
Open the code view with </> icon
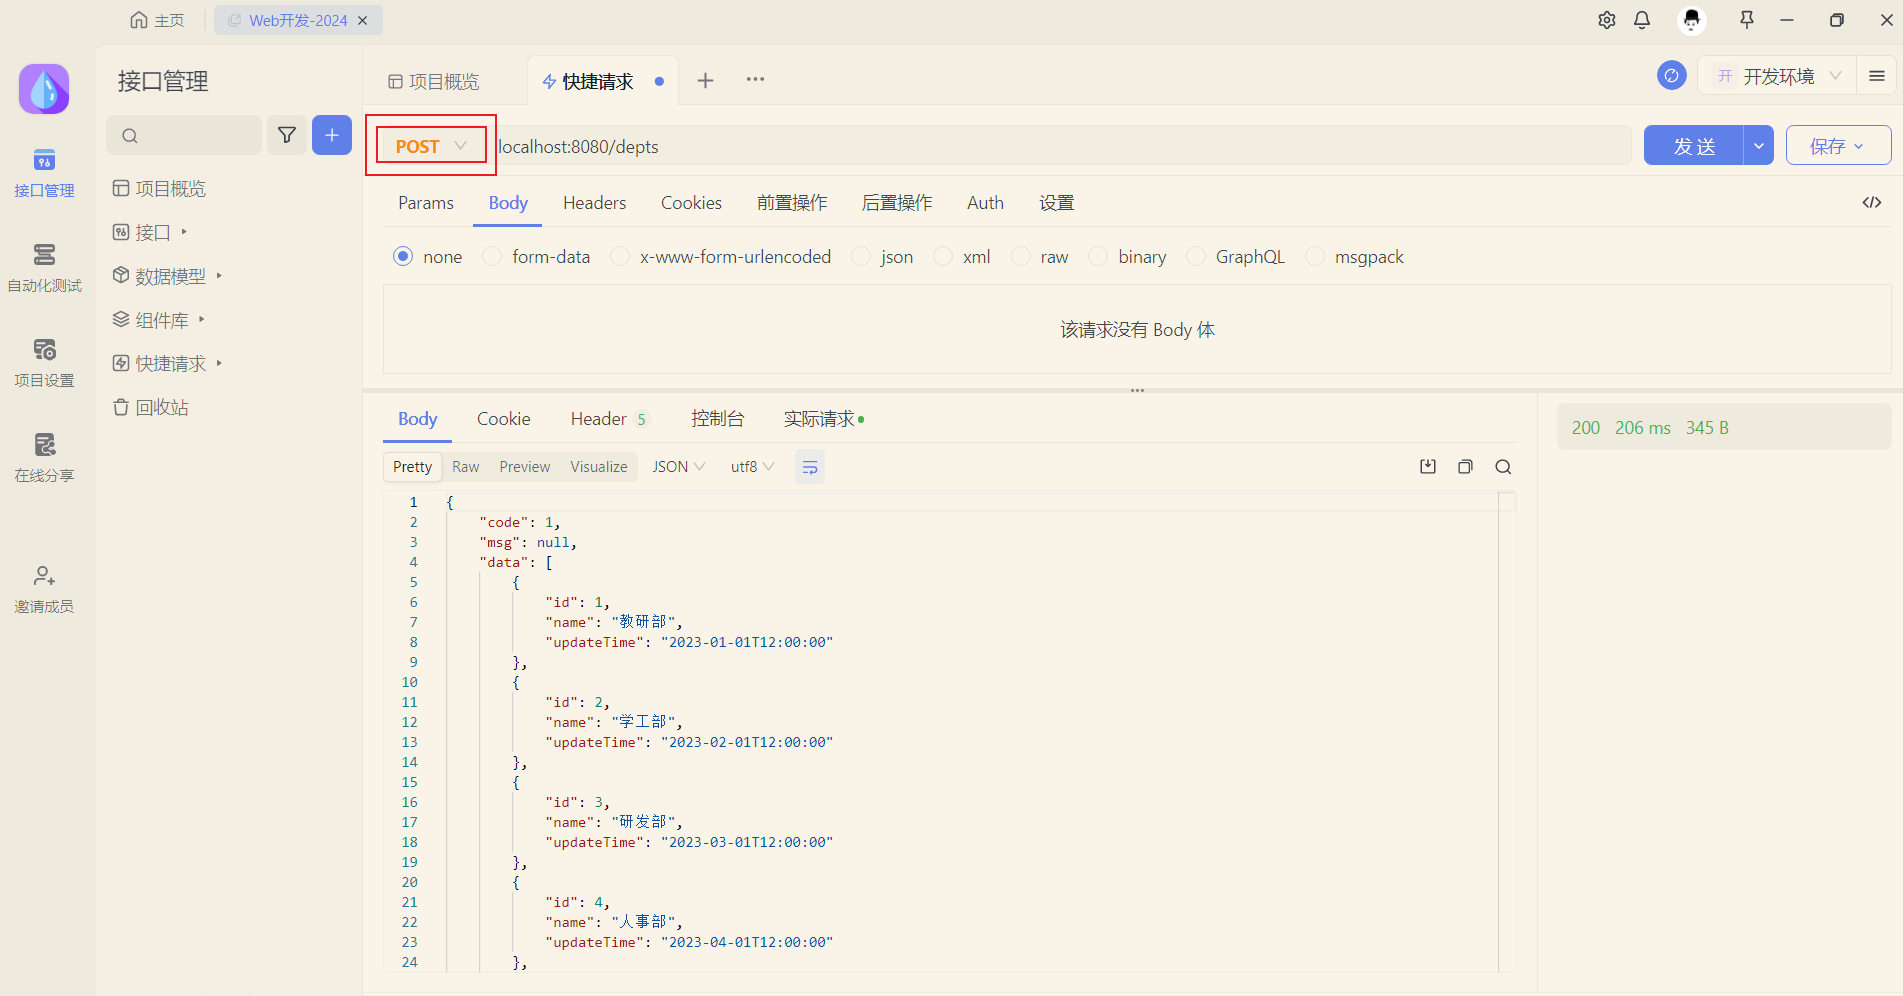point(1871,202)
